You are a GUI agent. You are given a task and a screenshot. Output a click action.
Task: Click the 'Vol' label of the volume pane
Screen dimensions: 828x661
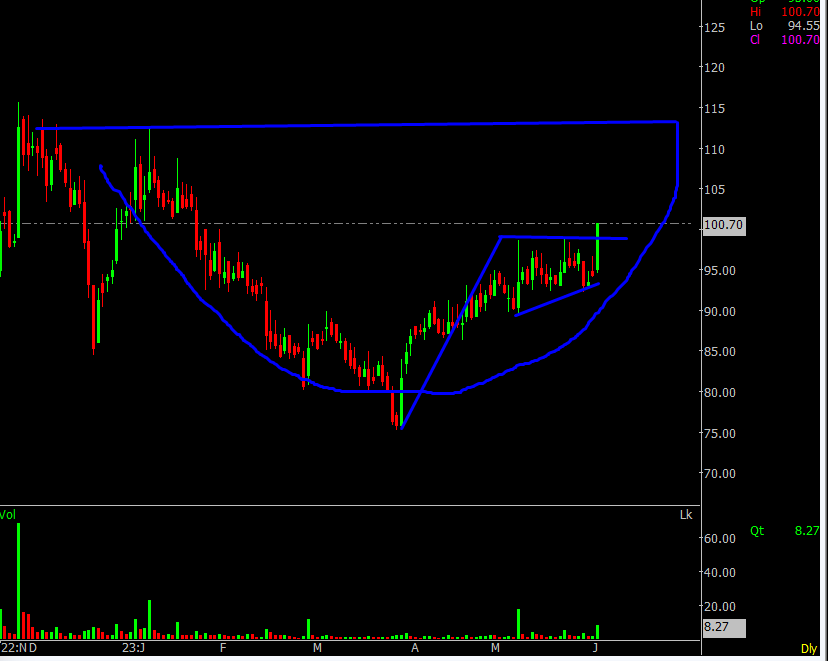tap(8, 514)
